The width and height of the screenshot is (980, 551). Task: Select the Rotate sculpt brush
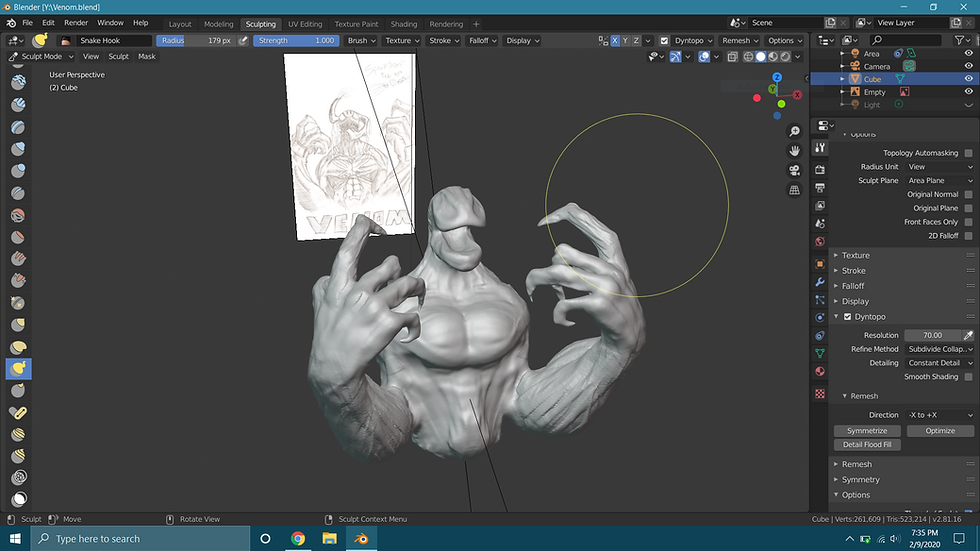pos(18,456)
